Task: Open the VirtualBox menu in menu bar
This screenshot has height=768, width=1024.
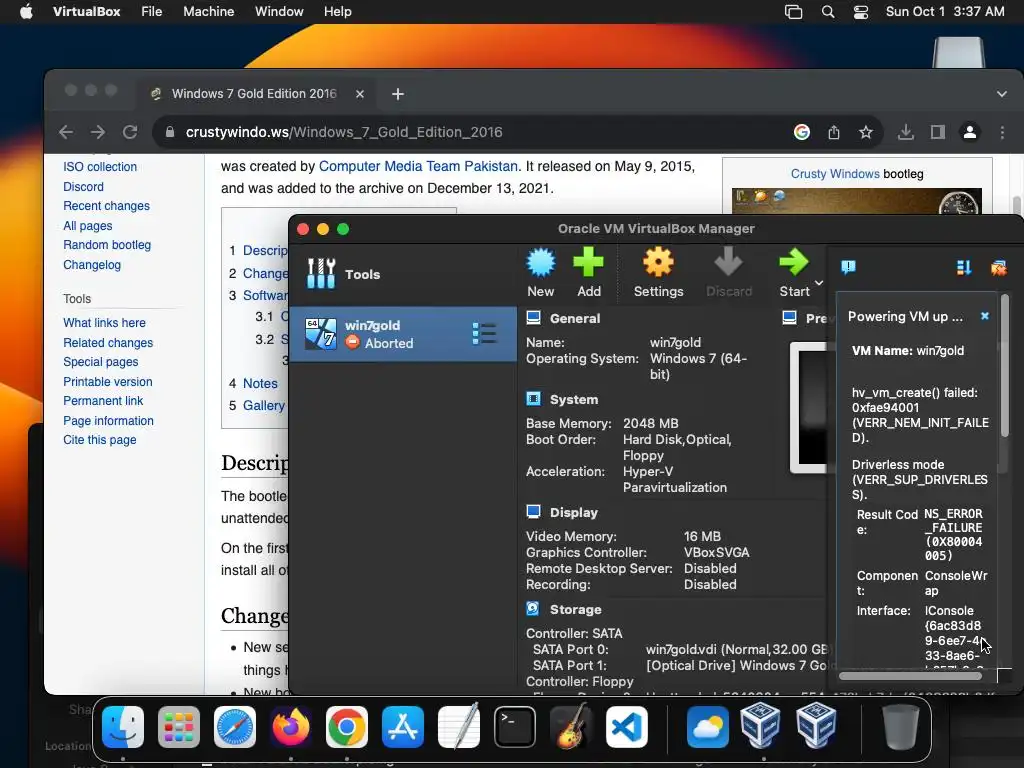Action: (86, 12)
